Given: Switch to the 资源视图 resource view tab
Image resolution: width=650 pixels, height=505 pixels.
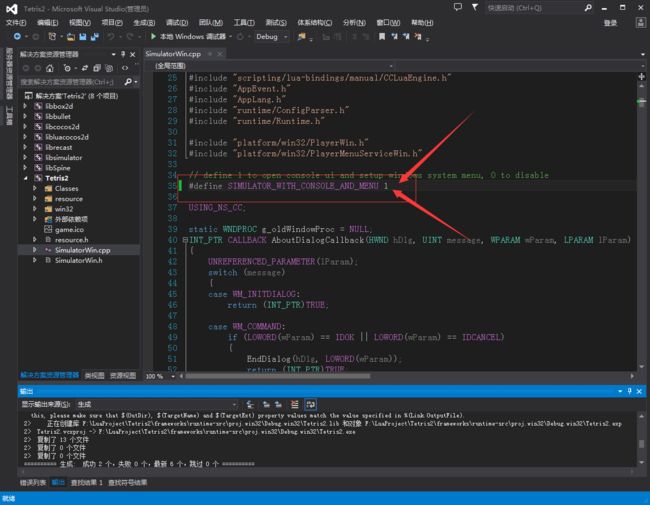Looking at the screenshot, I should pyautogui.click(x=123, y=375).
